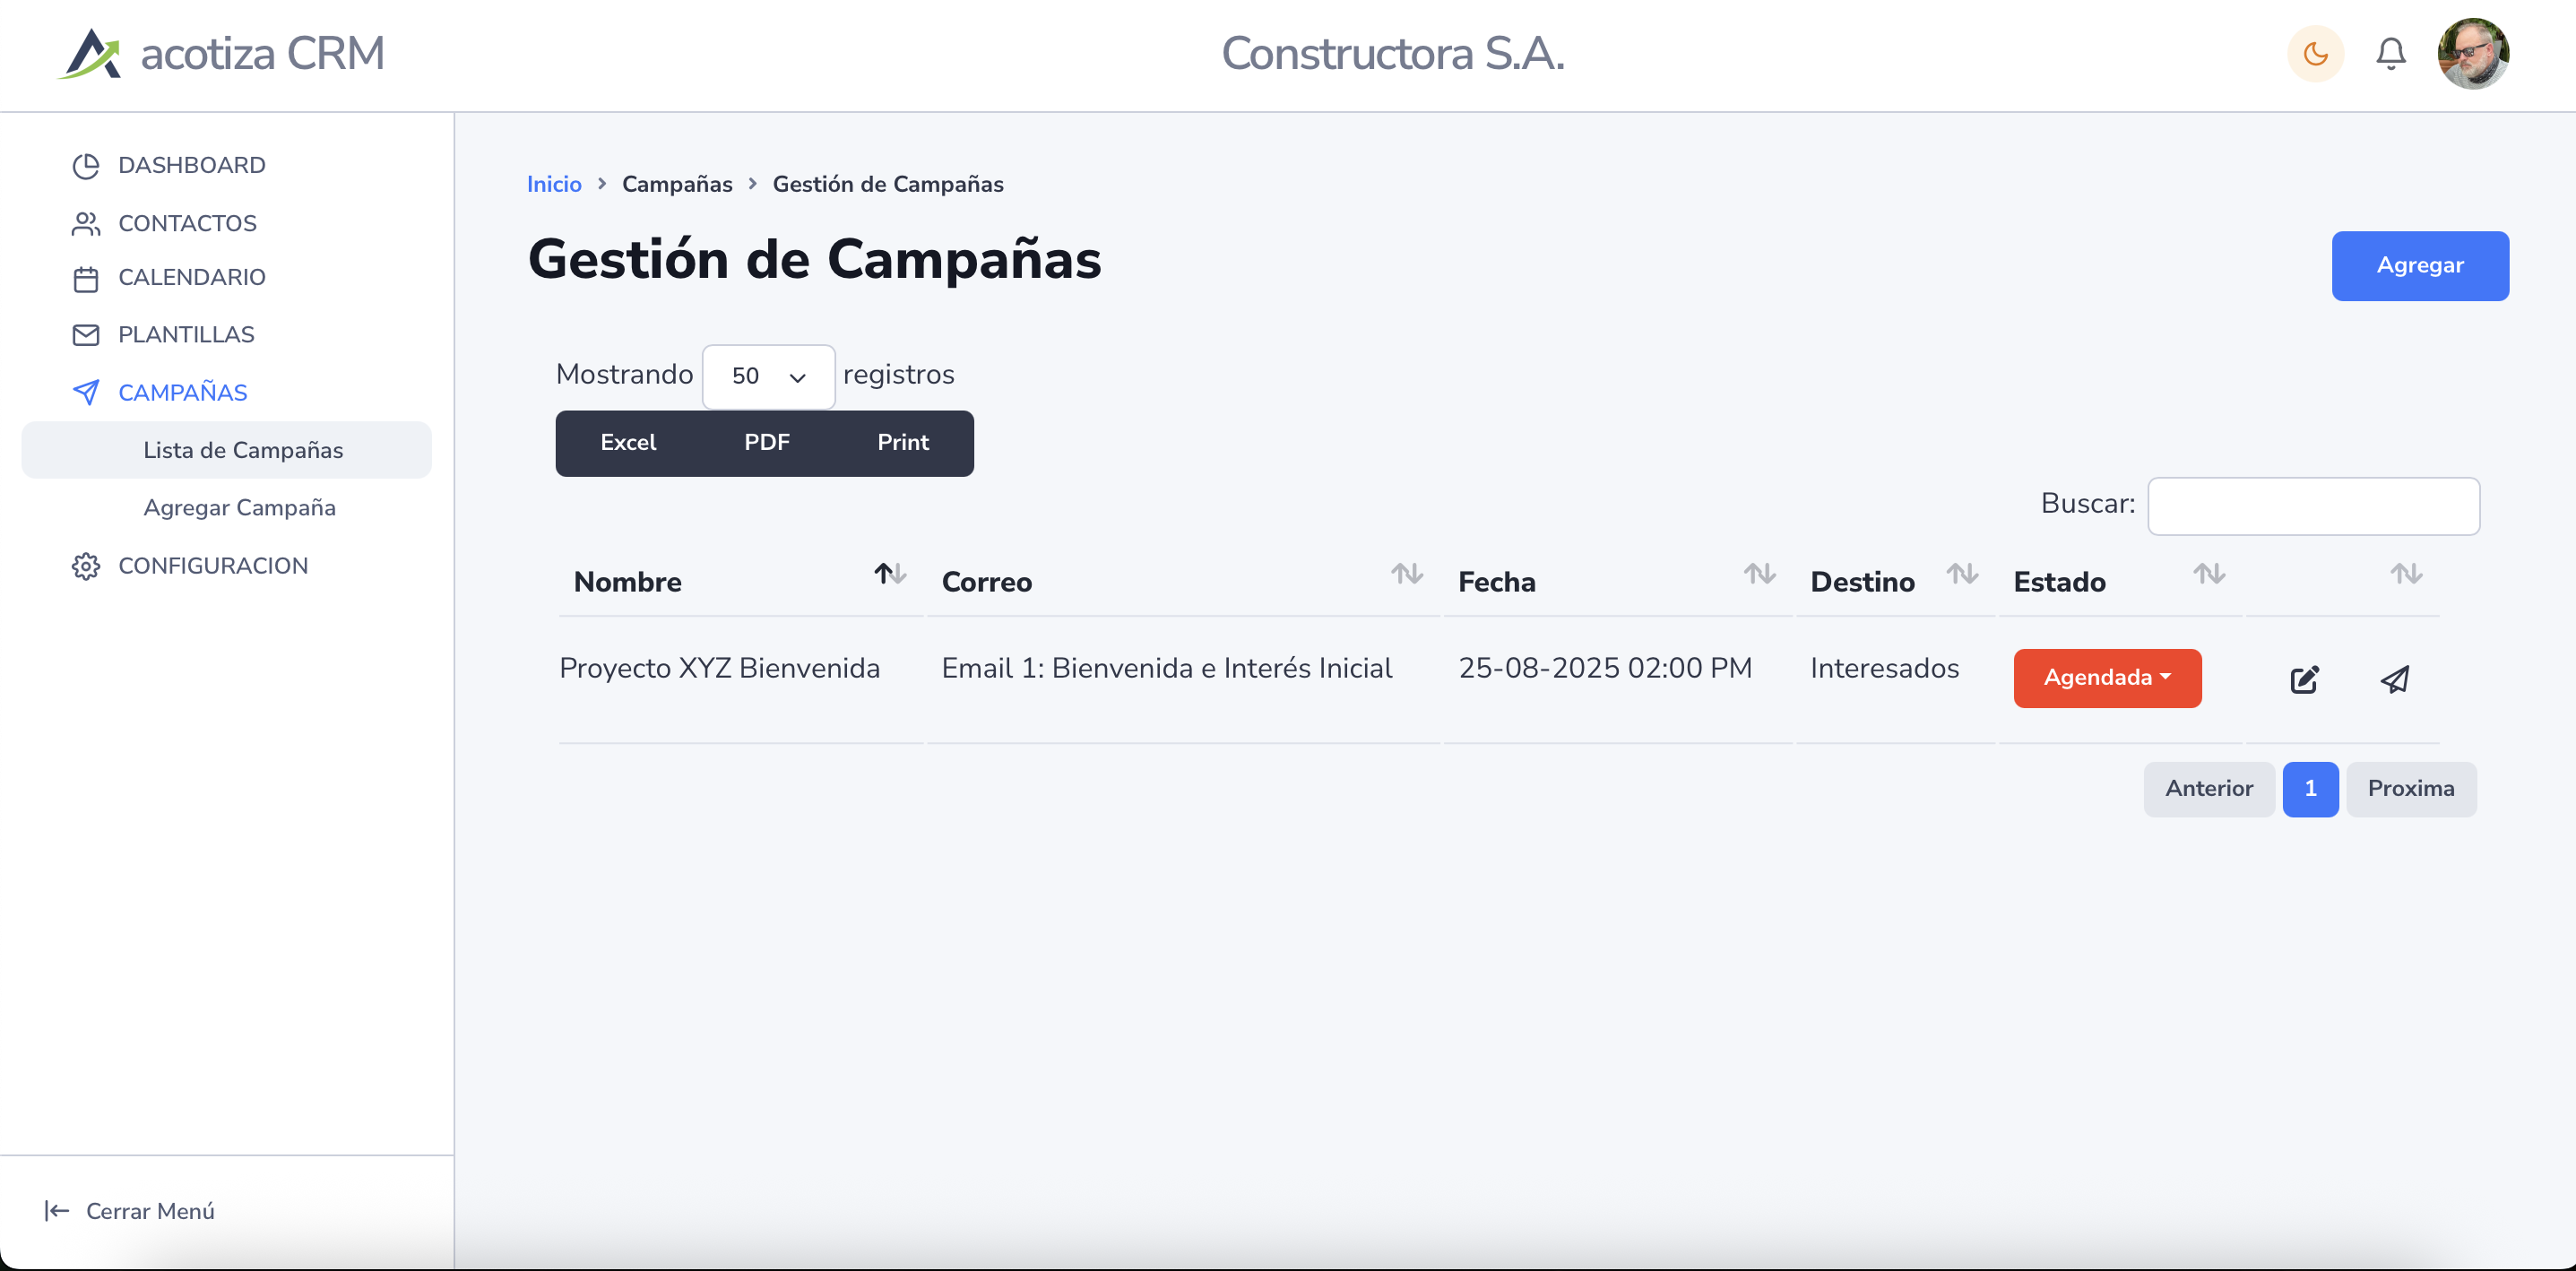Open the Plantillas section
Image resolution: width=2576 pixels, height=1271 pixels.
coord(186,335)
